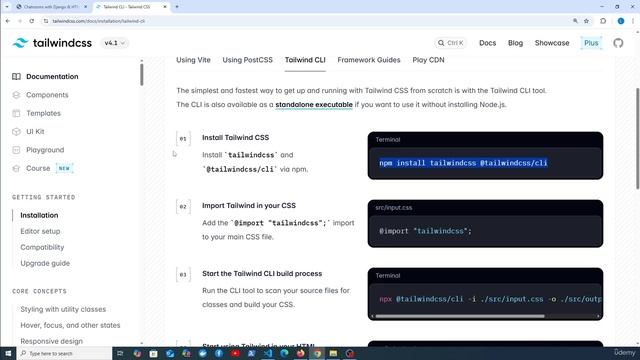The height and width of the screenshot is (360, 640).
Task: Open Facebook icon in taskbar
Action: [219, 353]
